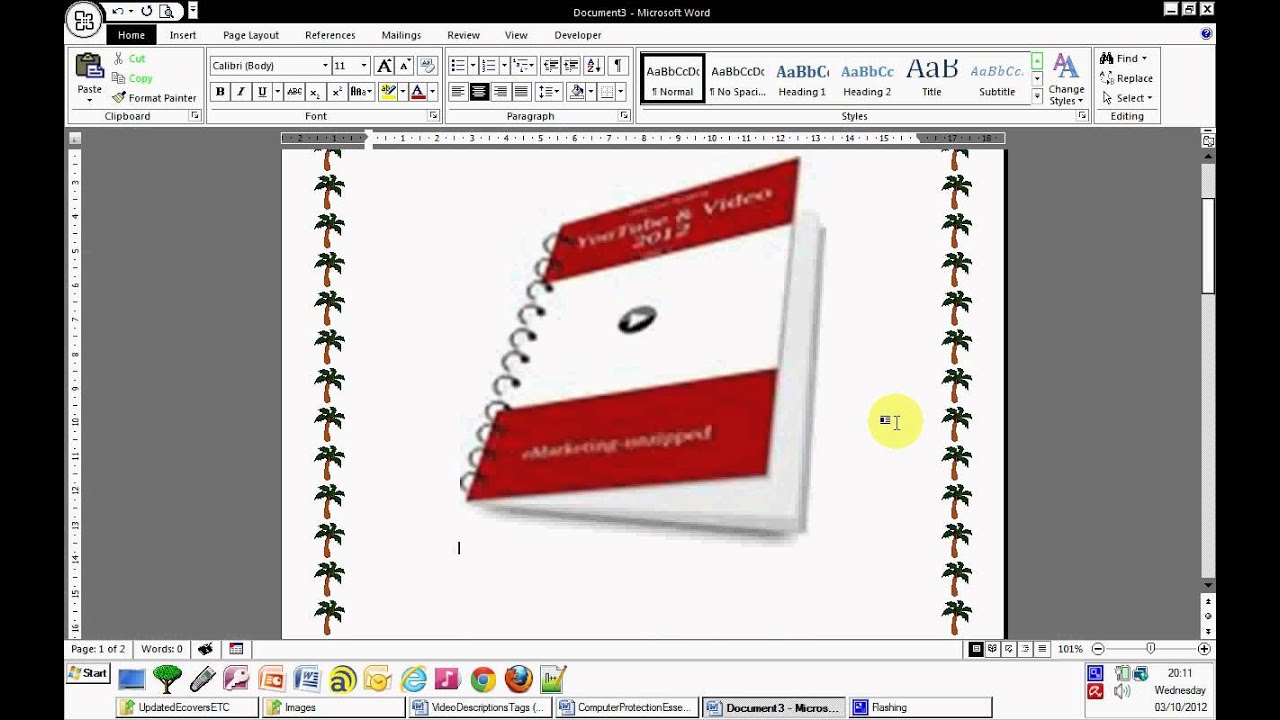Click the macro recording status bar icon

point(236,649)
